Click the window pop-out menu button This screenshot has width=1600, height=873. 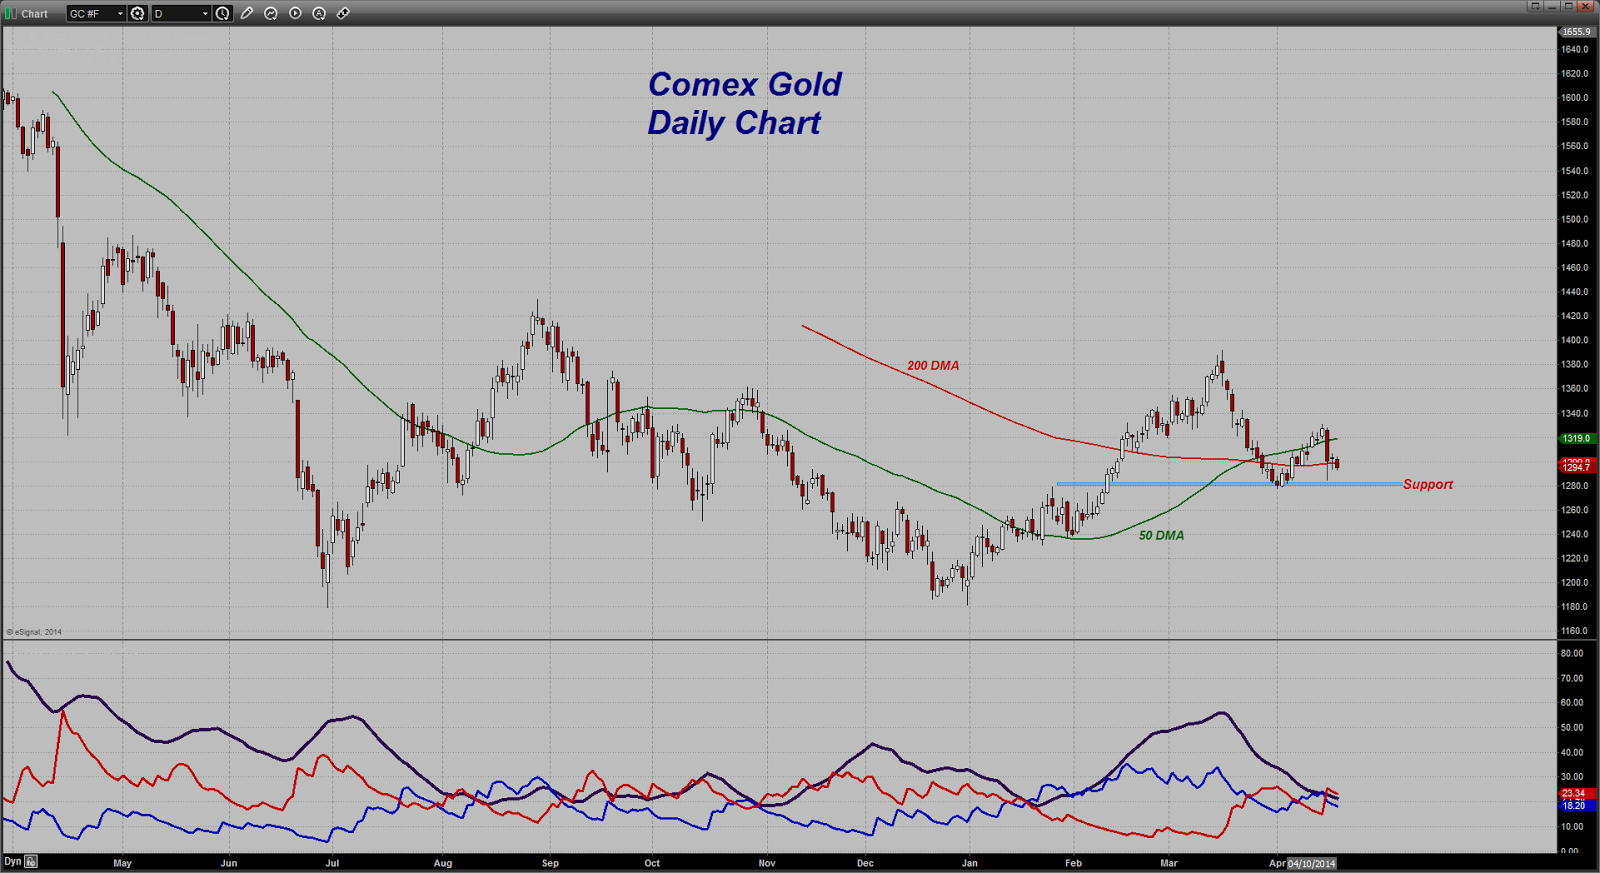click(x=1535, y=6)
